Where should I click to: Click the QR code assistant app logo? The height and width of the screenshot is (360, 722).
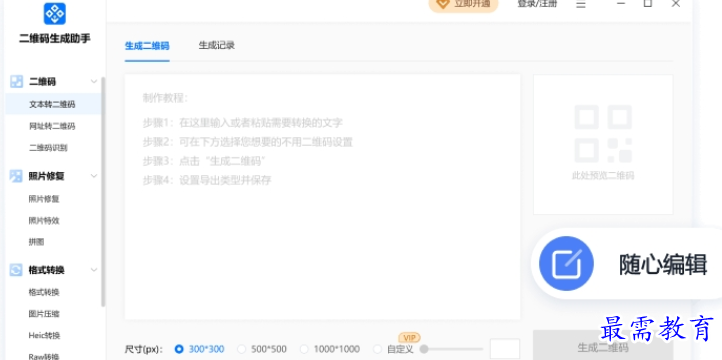[x=54, y=13]
